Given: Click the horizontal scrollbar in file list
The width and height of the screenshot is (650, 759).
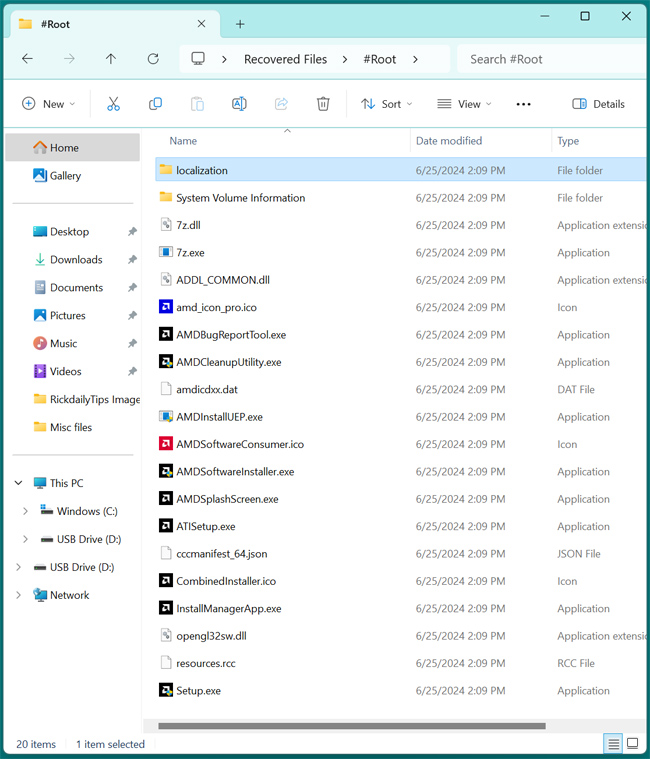Looking at the screenshot, I should 352,726.
